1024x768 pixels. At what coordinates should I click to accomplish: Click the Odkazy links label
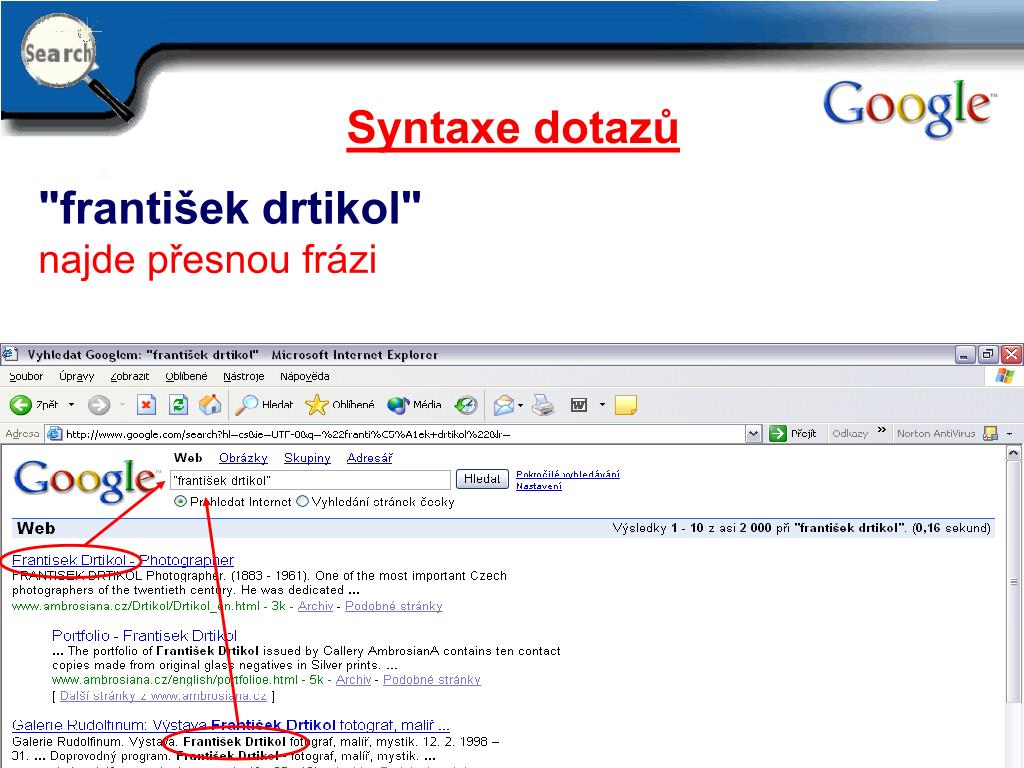pos(850,434)
